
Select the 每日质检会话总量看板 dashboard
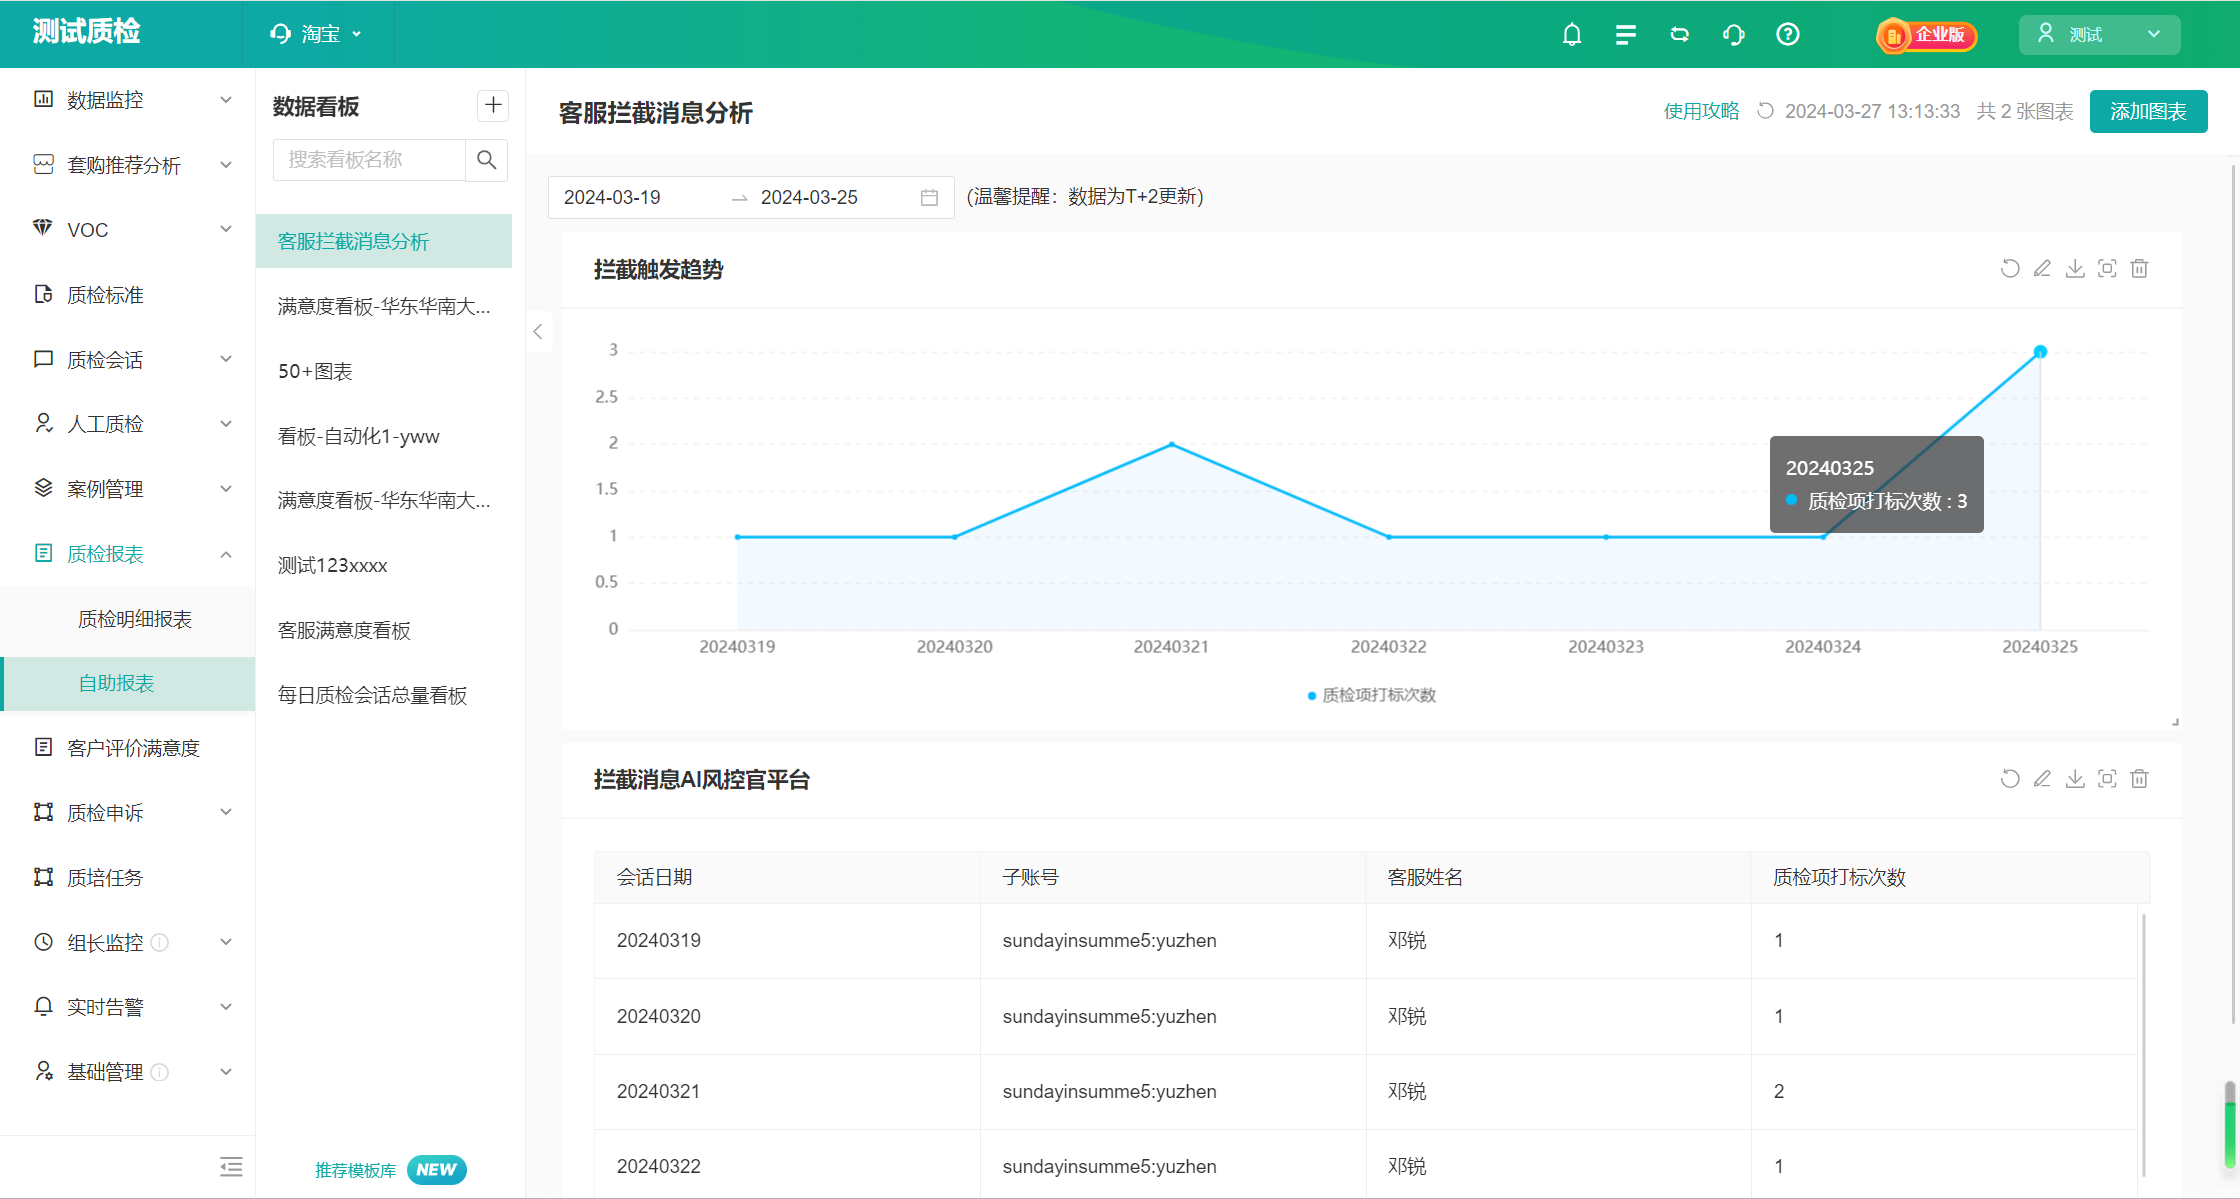tap(384, 695)
